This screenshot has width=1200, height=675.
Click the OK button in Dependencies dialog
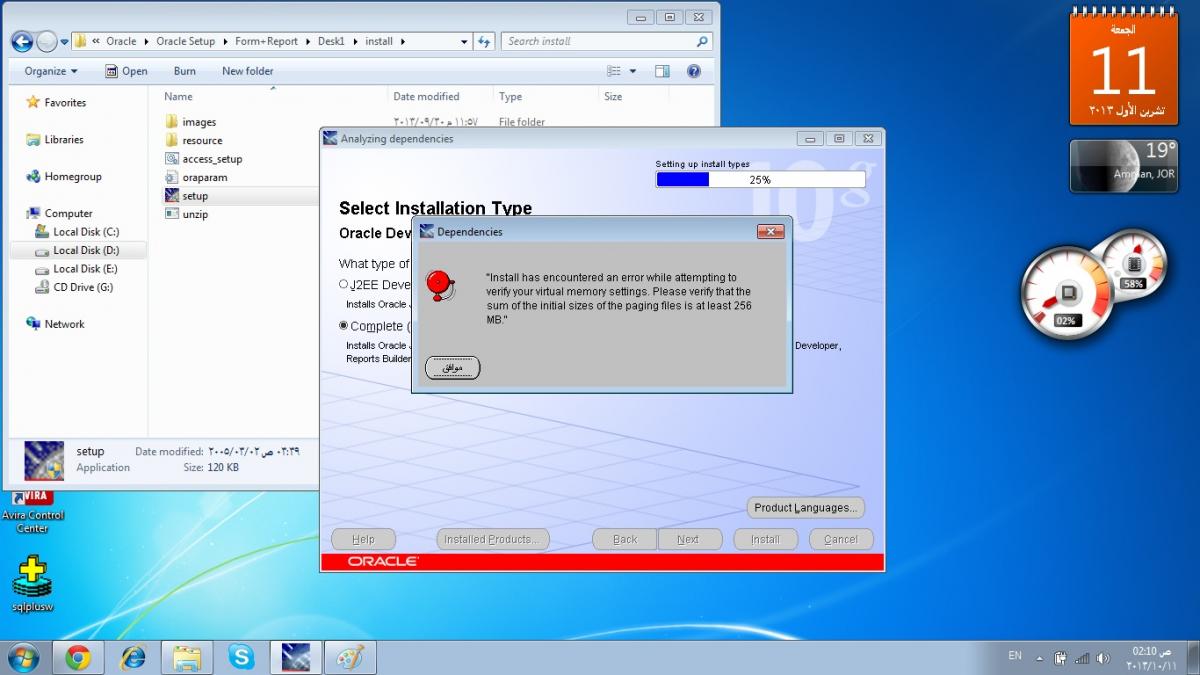pos(452,368)
